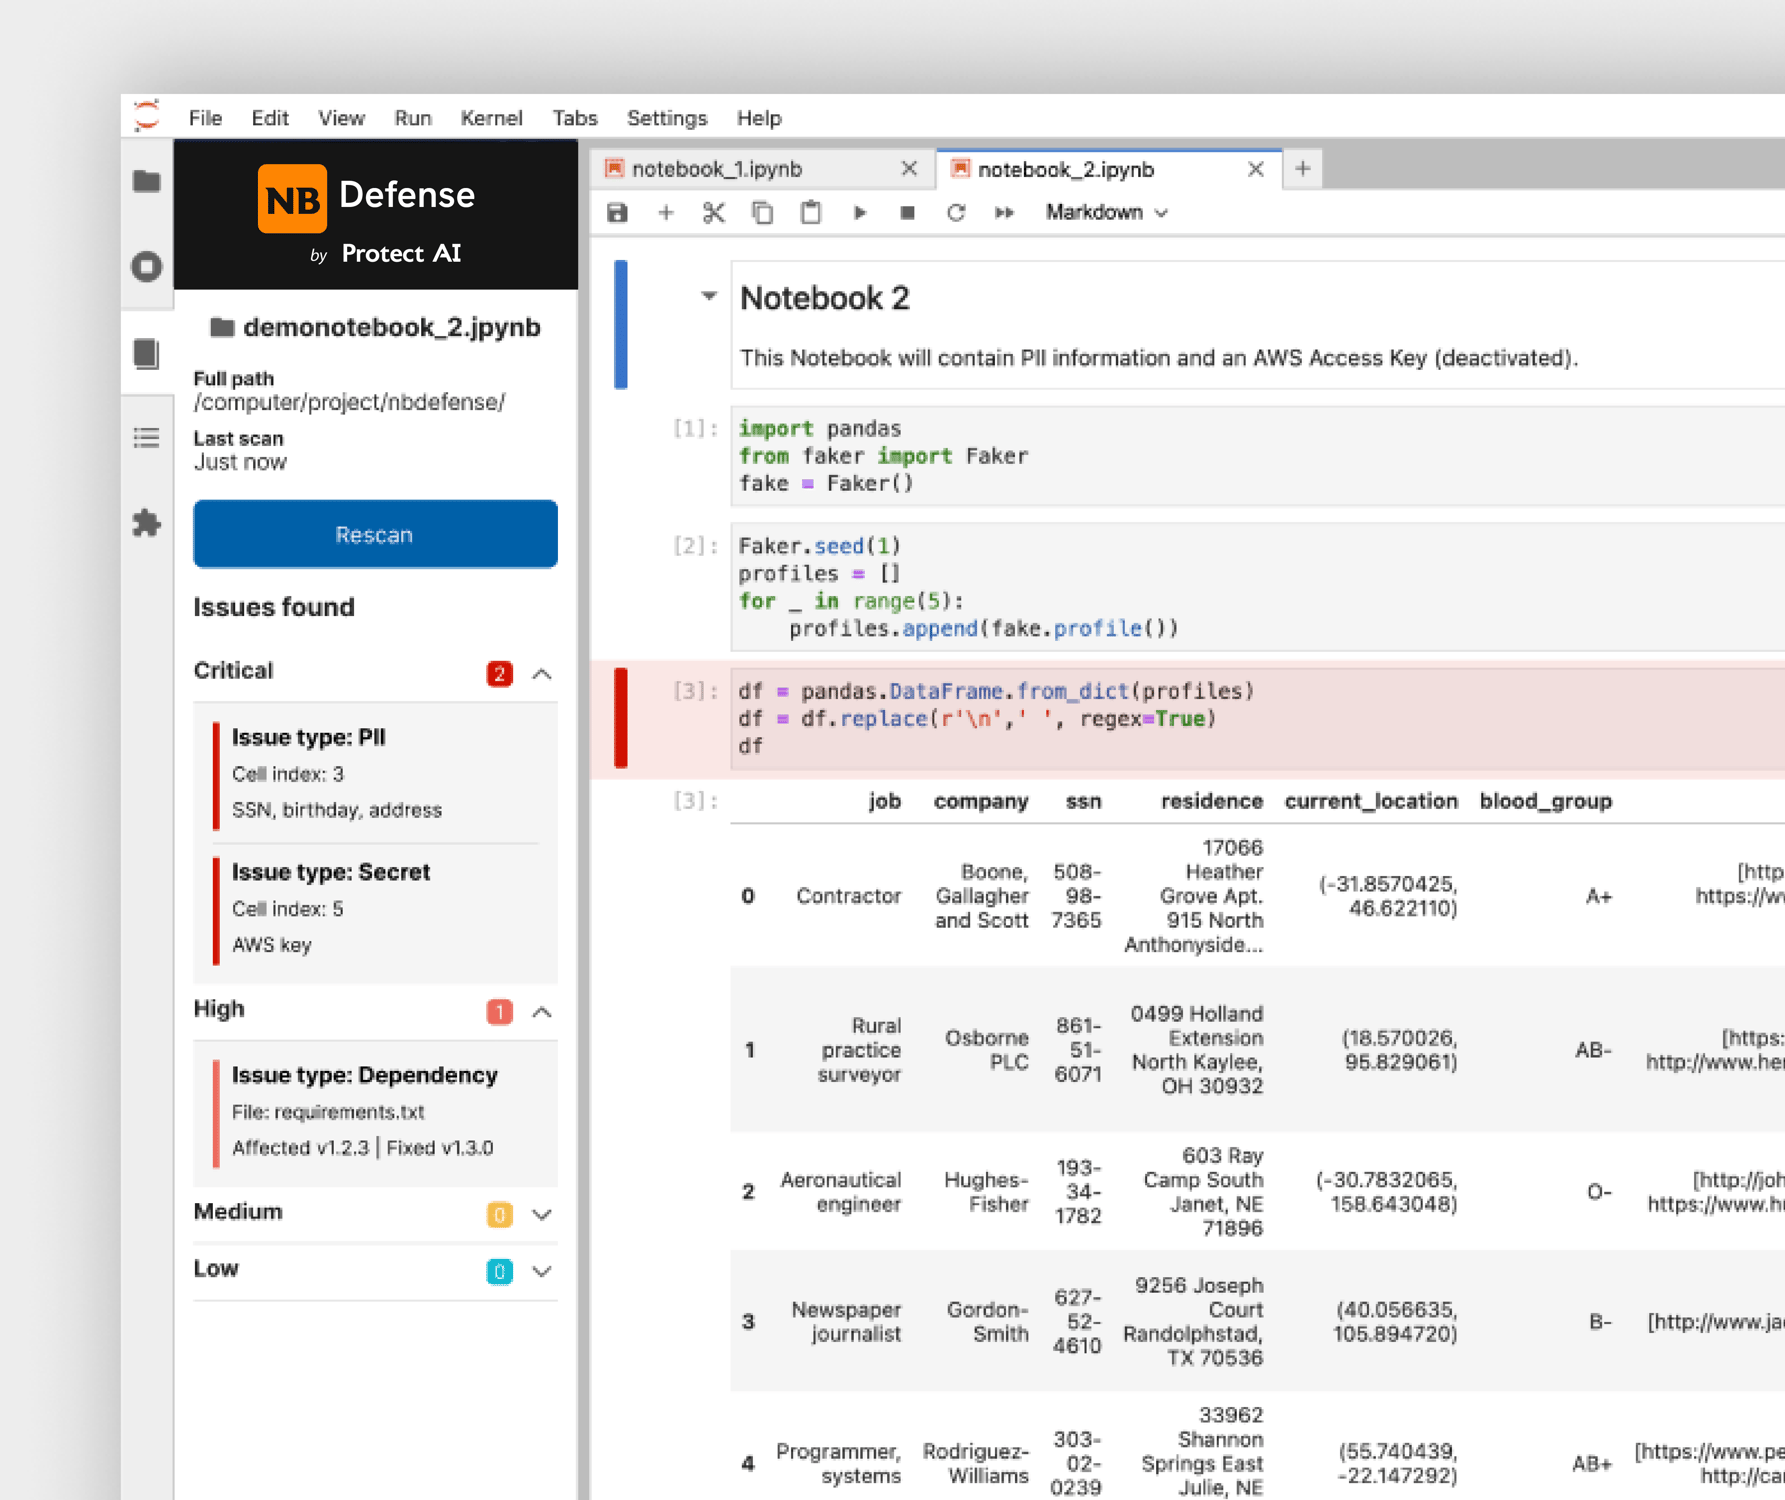Run the selected cell
Viewport: 1785px width, 1500px height.
click(859, 212)
